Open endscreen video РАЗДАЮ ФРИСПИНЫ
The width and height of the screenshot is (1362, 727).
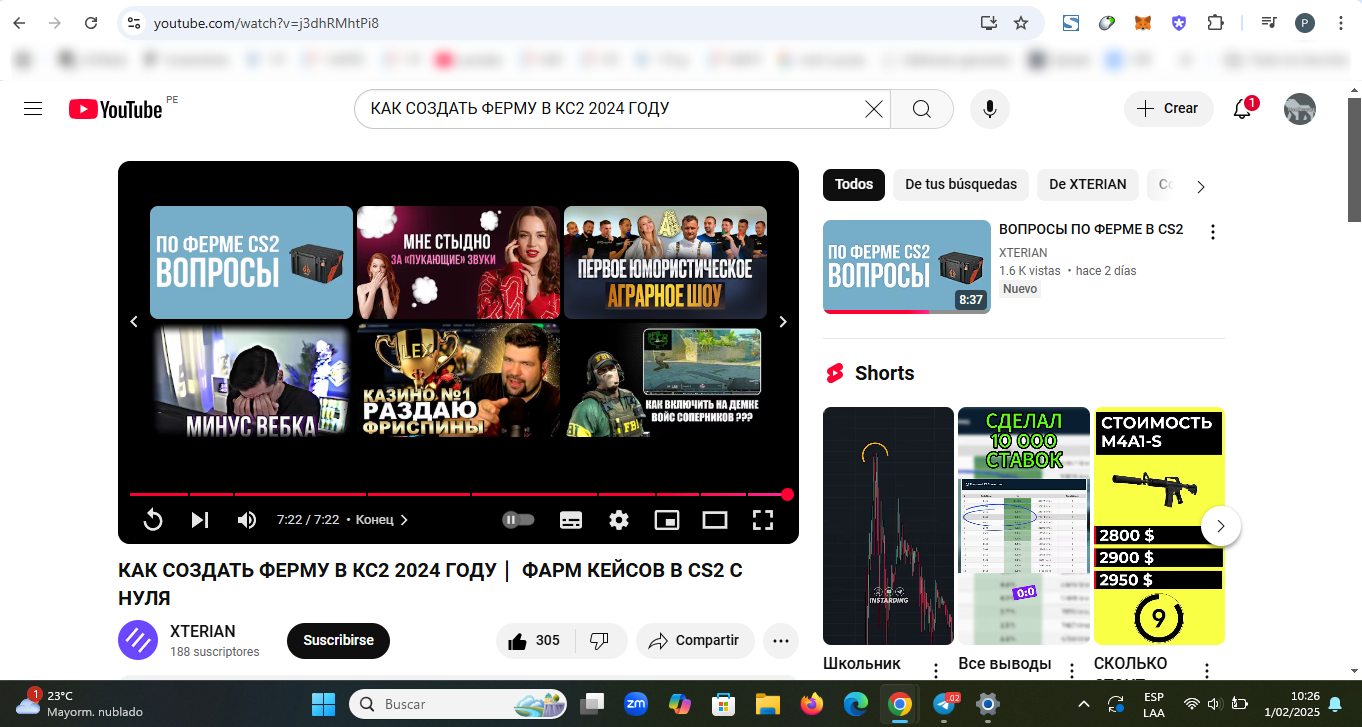tap(458, 381)
